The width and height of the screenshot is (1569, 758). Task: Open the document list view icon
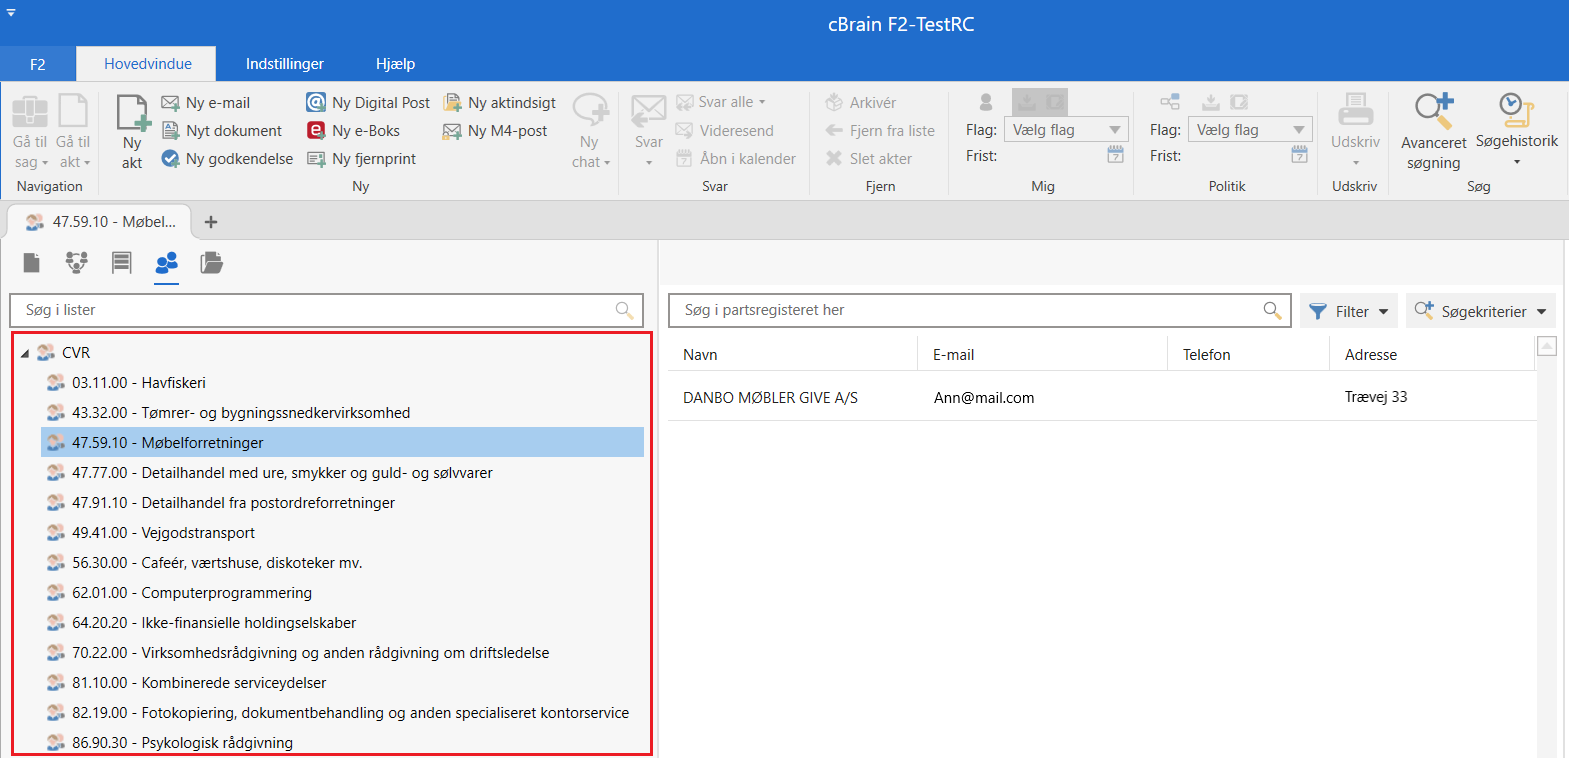coord(32,263)
